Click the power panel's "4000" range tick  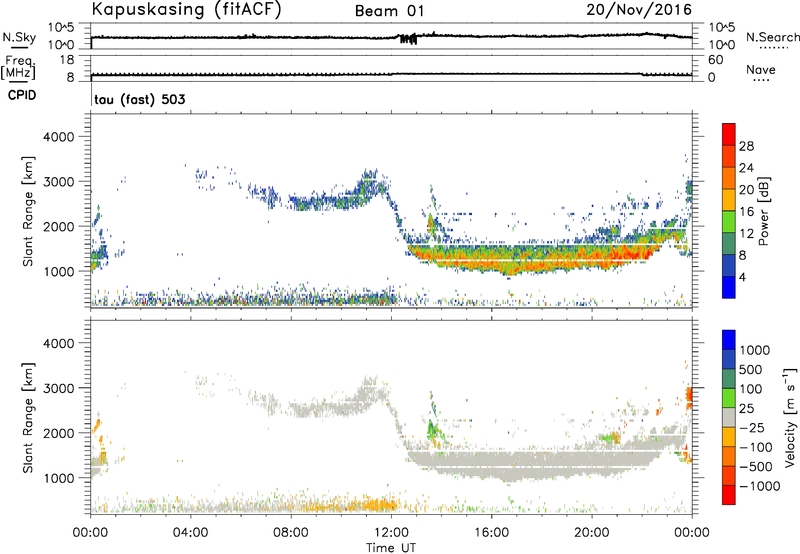[x=58, y=137]
